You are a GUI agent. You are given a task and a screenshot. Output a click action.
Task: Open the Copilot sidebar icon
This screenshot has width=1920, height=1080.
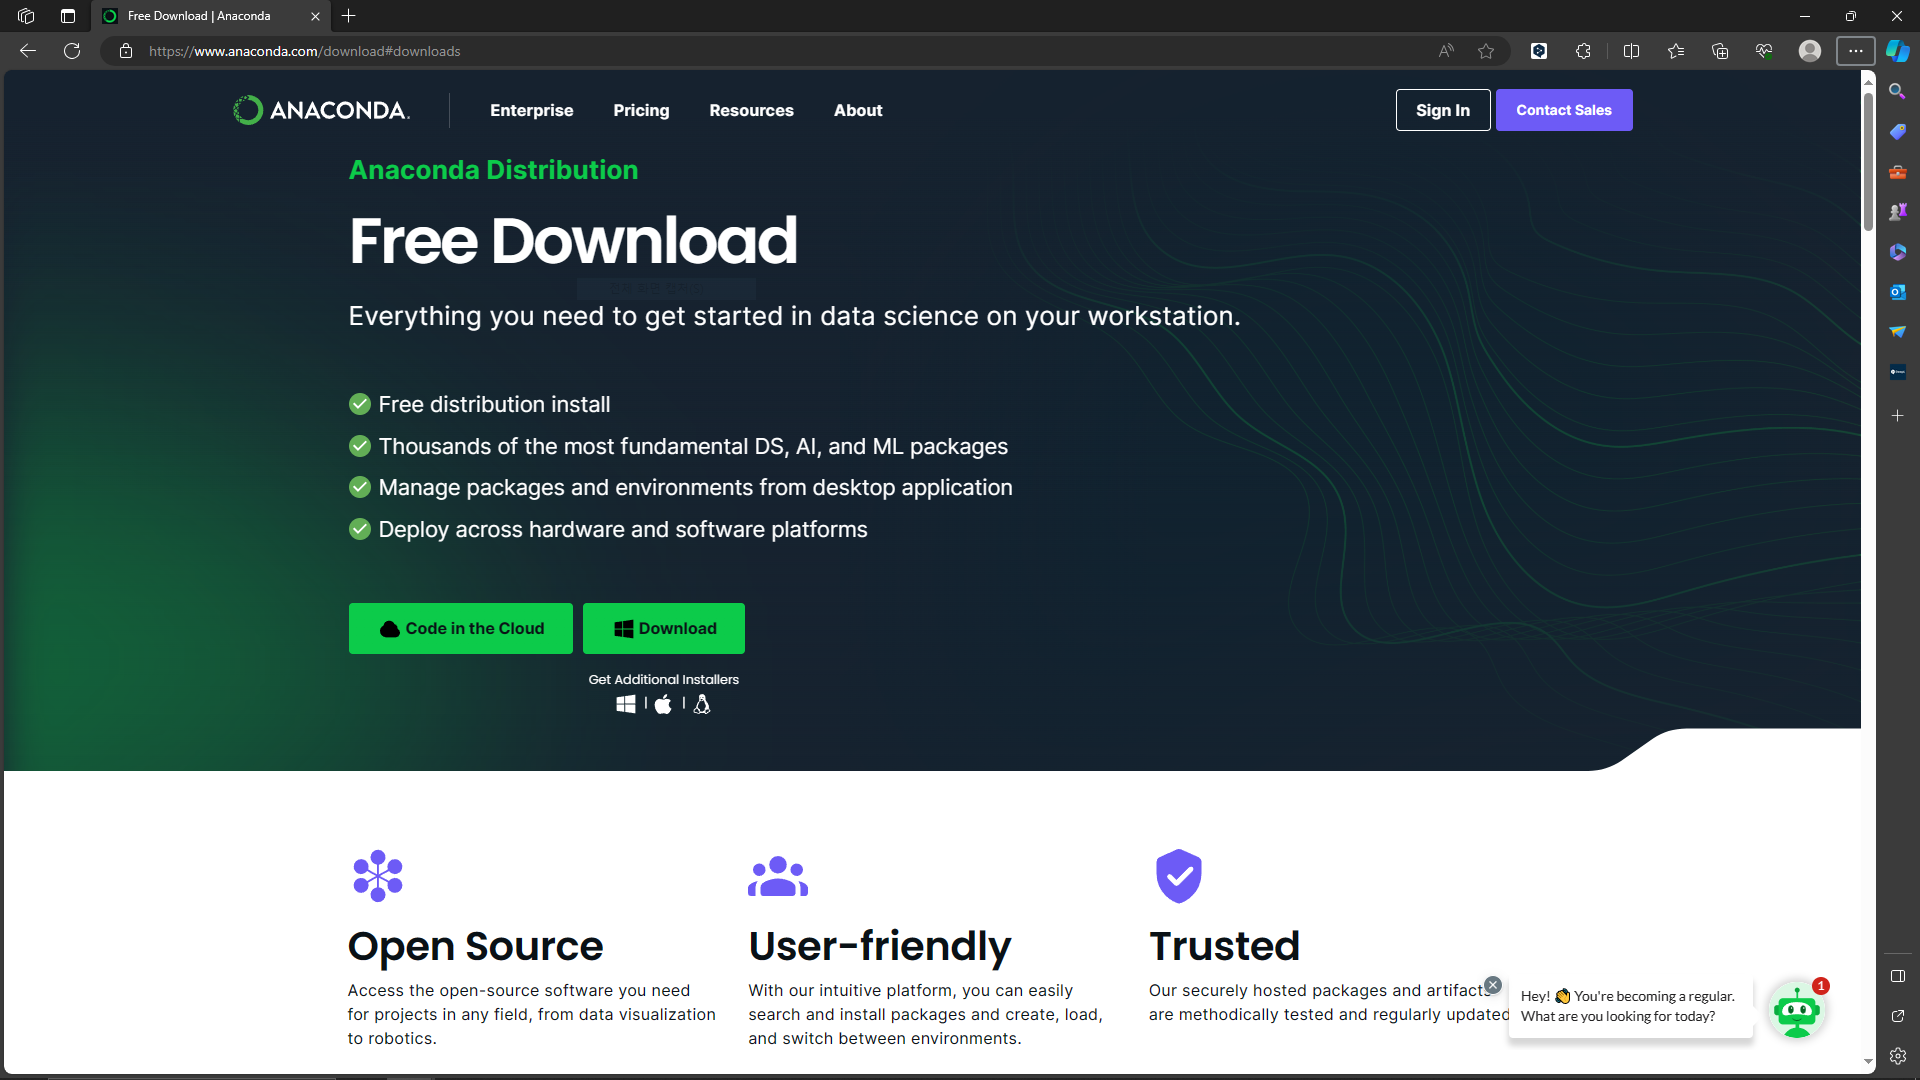click(x=1897, y=51)
